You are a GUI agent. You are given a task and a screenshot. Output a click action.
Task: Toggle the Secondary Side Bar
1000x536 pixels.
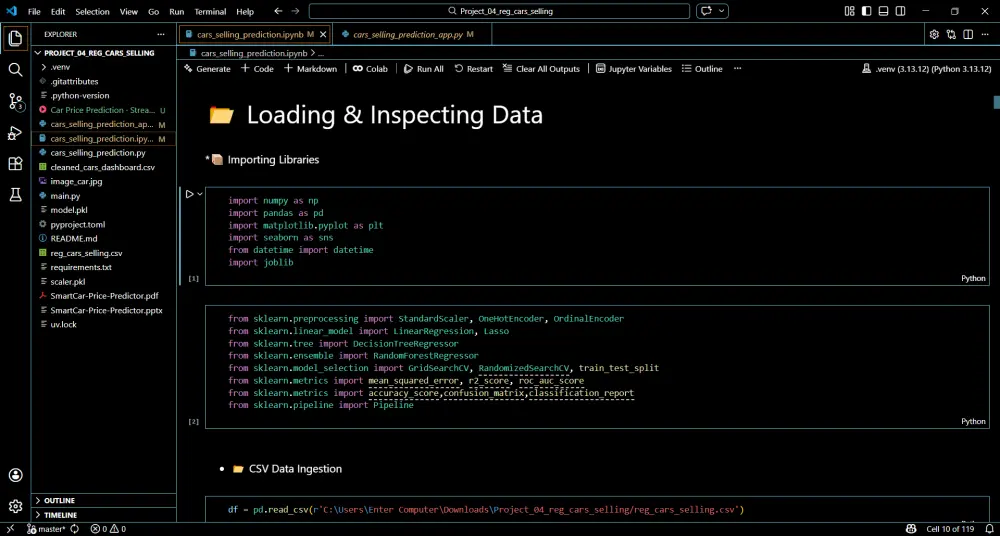click(x=901, y=11)
